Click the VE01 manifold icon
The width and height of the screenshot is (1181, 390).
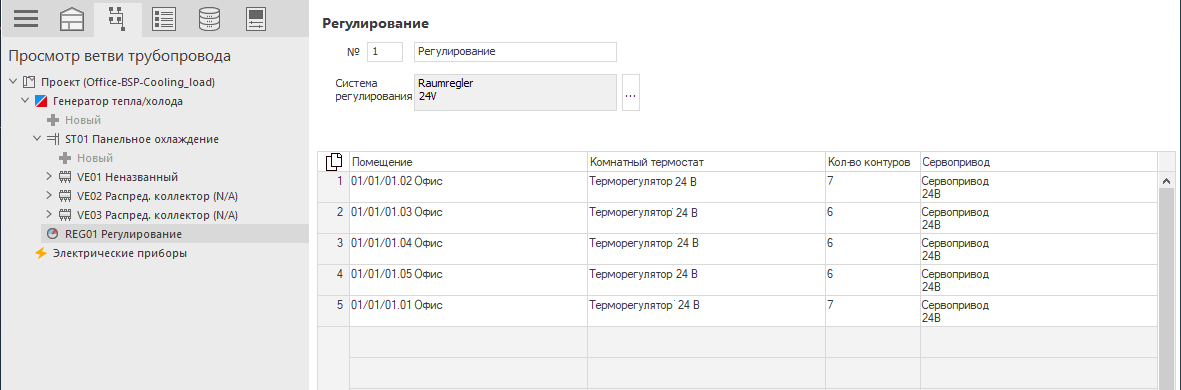pyautogui.click(x=66, y=177)
